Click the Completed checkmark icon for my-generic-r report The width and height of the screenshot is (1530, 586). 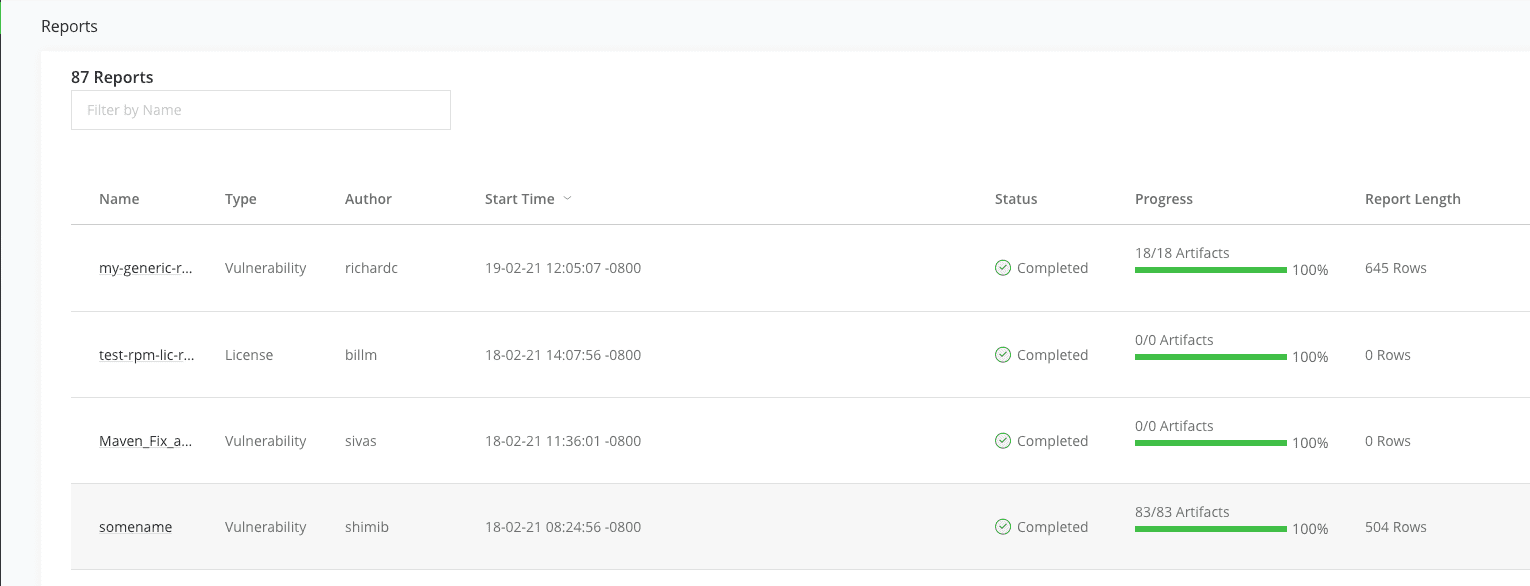[1002, 268]
